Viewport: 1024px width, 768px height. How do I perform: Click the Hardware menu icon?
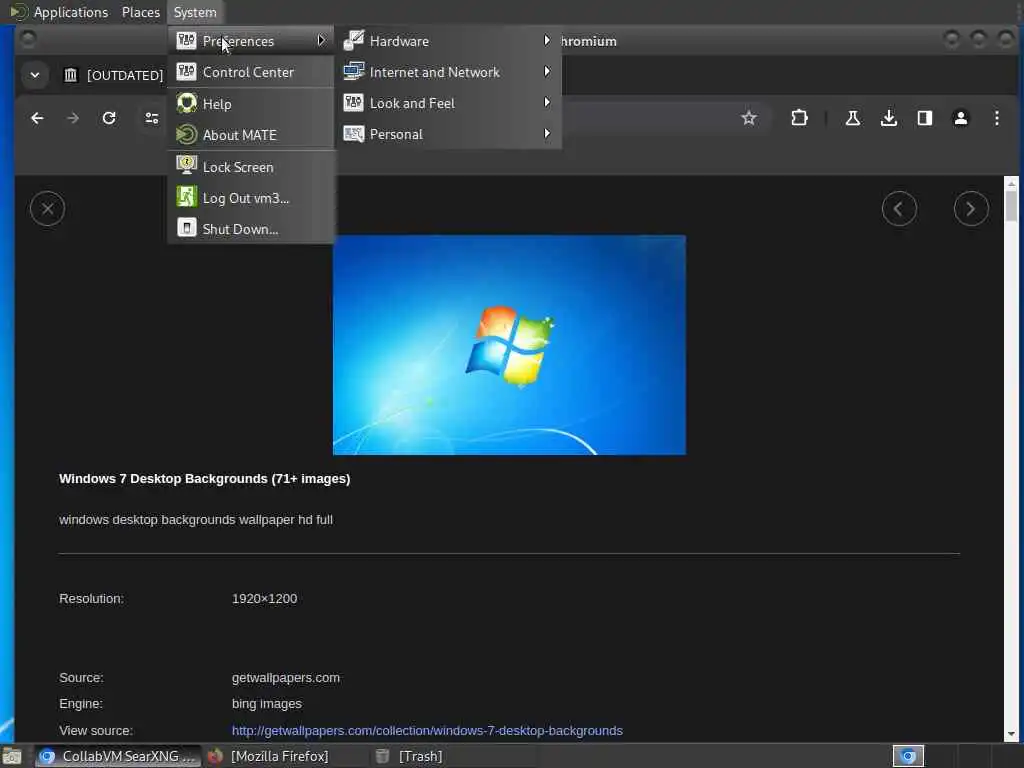[x=353, y=40]
